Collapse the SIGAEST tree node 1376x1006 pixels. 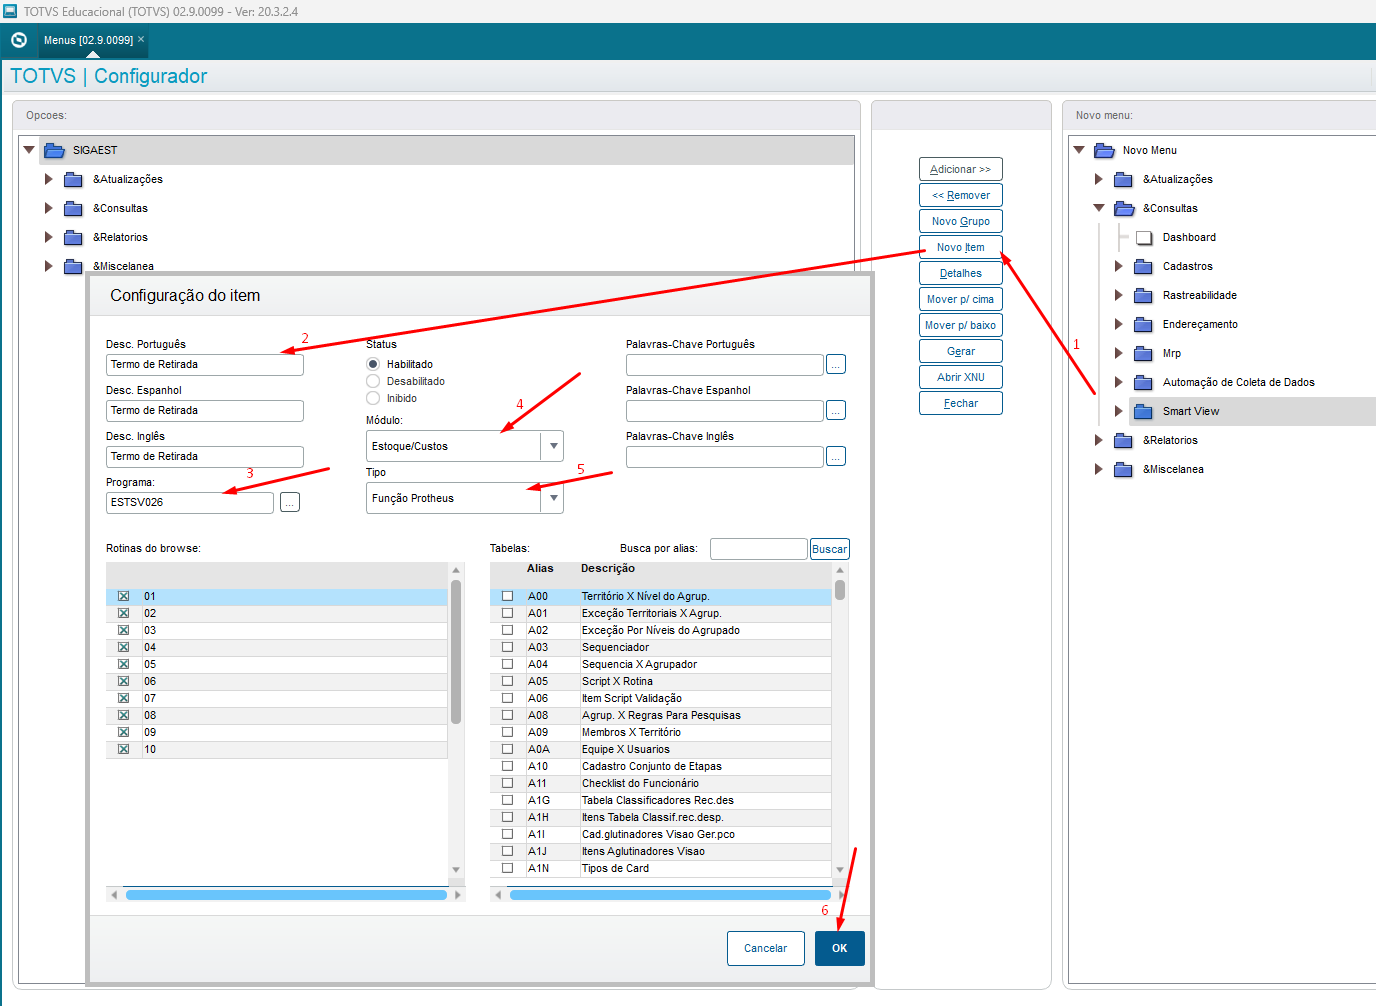[x=29, y=150]
